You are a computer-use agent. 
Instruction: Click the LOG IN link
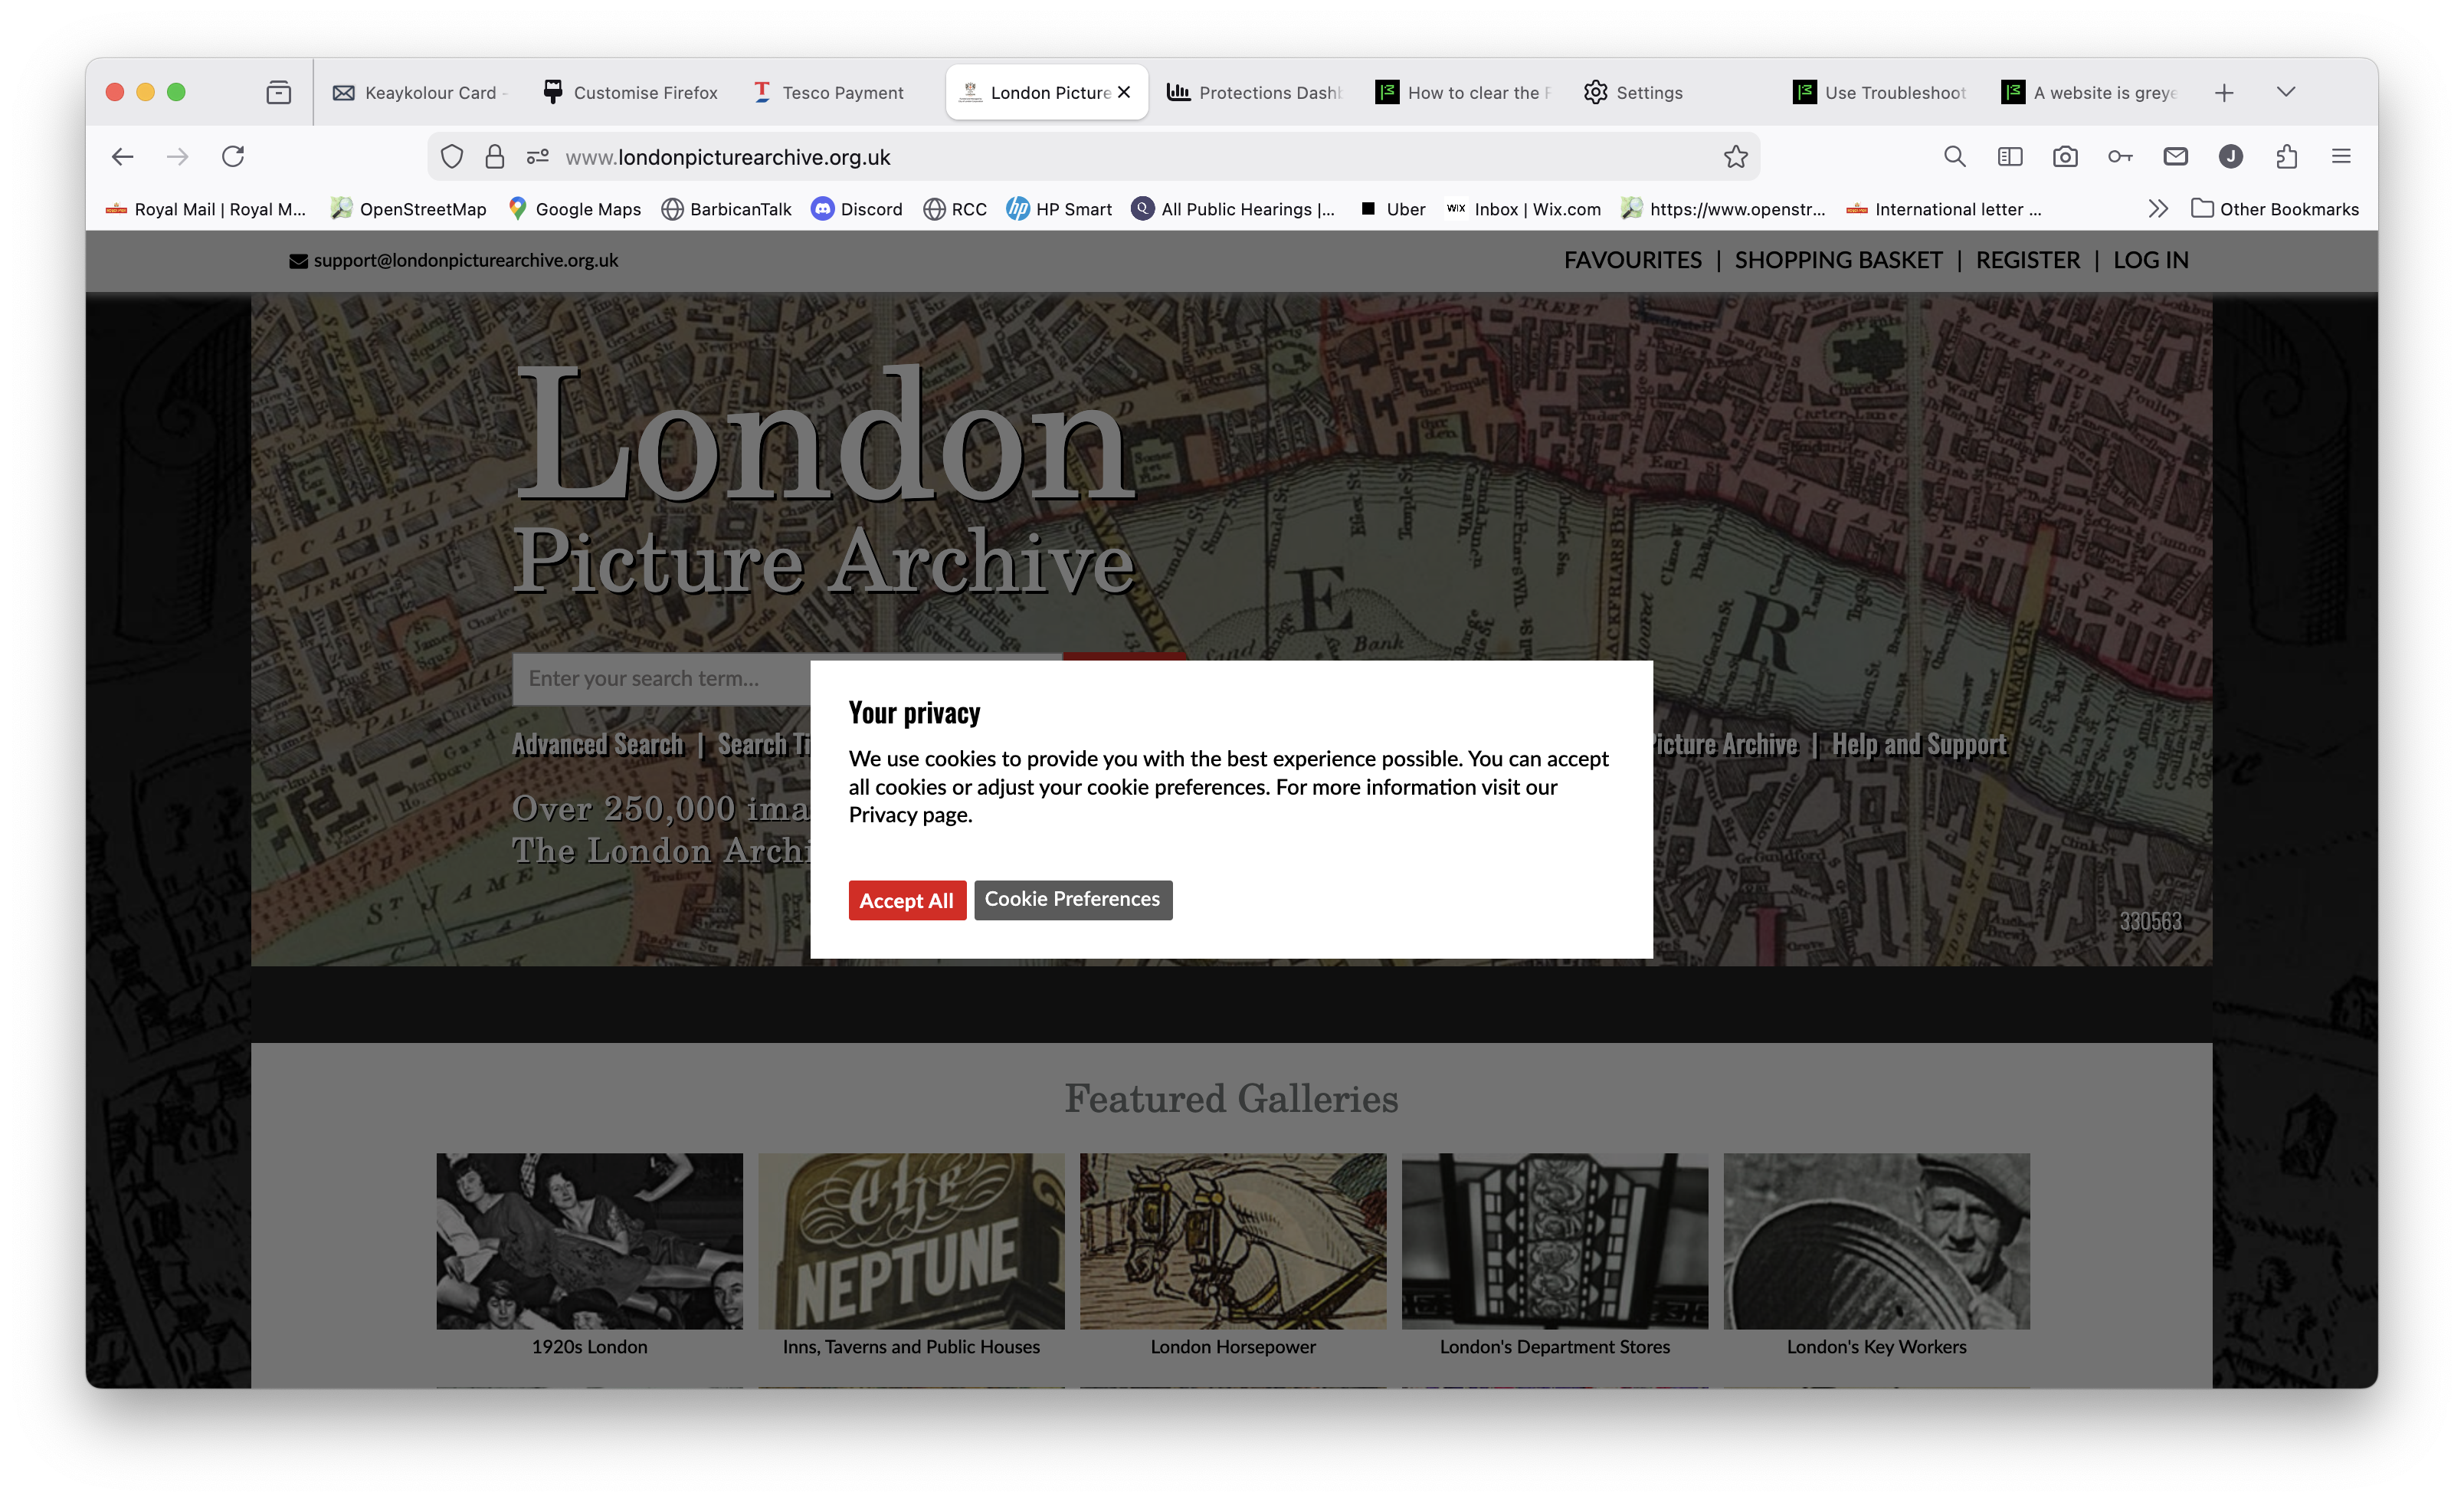[x=2150, y=260]
